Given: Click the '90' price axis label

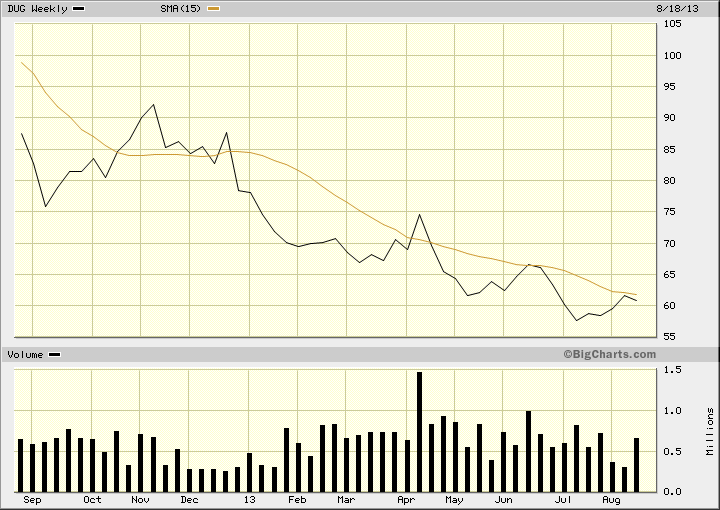Looking at the screenshot, I should click(669, 118).
